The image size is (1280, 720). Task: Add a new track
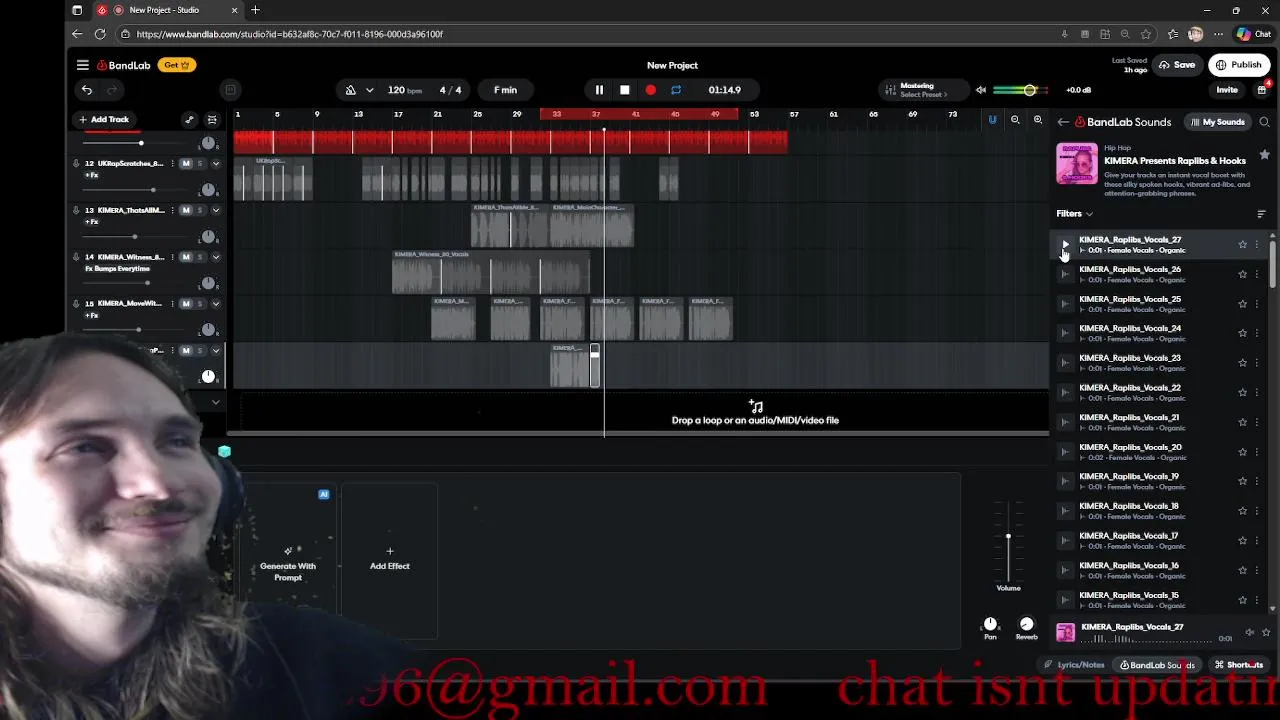(x=104, y=120)
